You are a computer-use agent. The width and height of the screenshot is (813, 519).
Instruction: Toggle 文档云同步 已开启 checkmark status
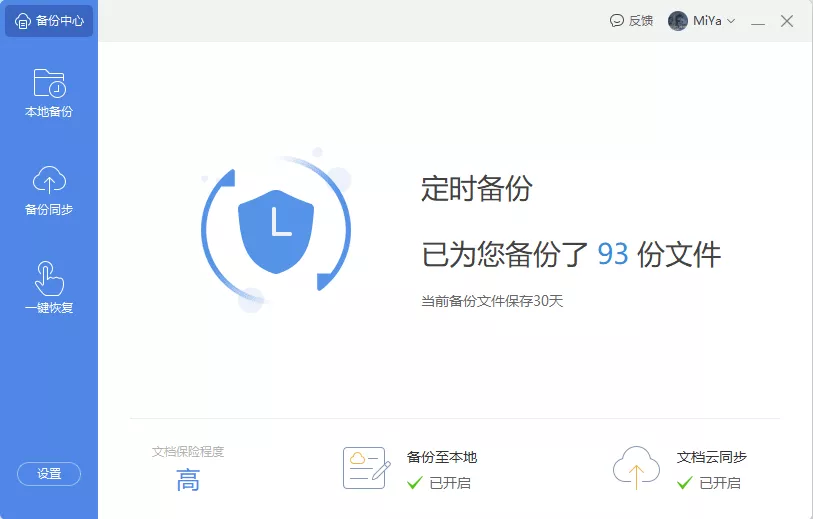tap(685, 483)
